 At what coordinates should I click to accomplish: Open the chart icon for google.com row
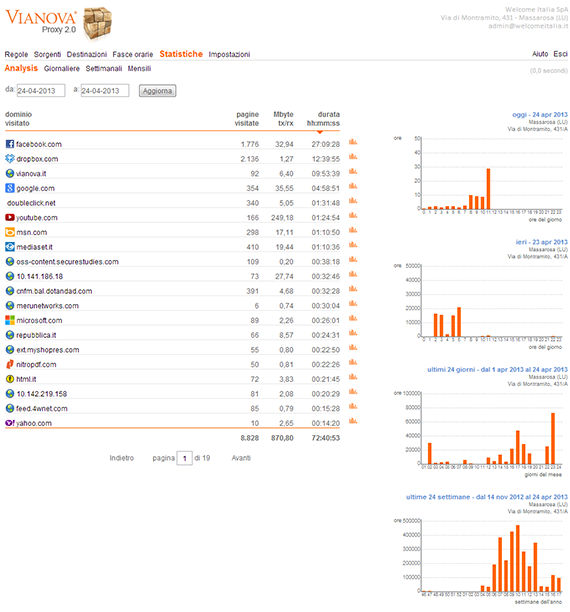(x=353, y=186)
